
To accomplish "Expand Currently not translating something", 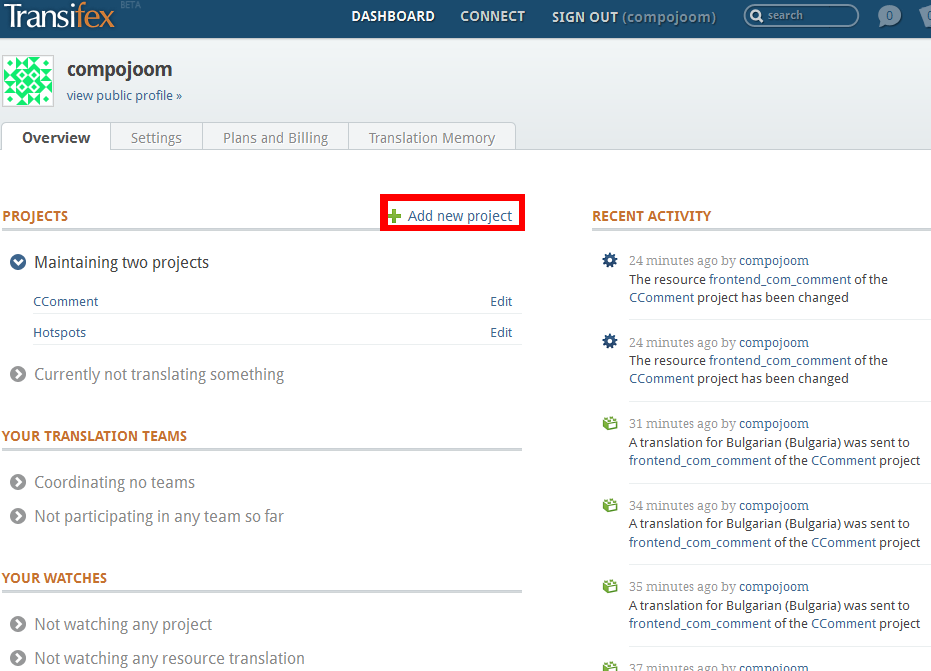I will 18,374.
